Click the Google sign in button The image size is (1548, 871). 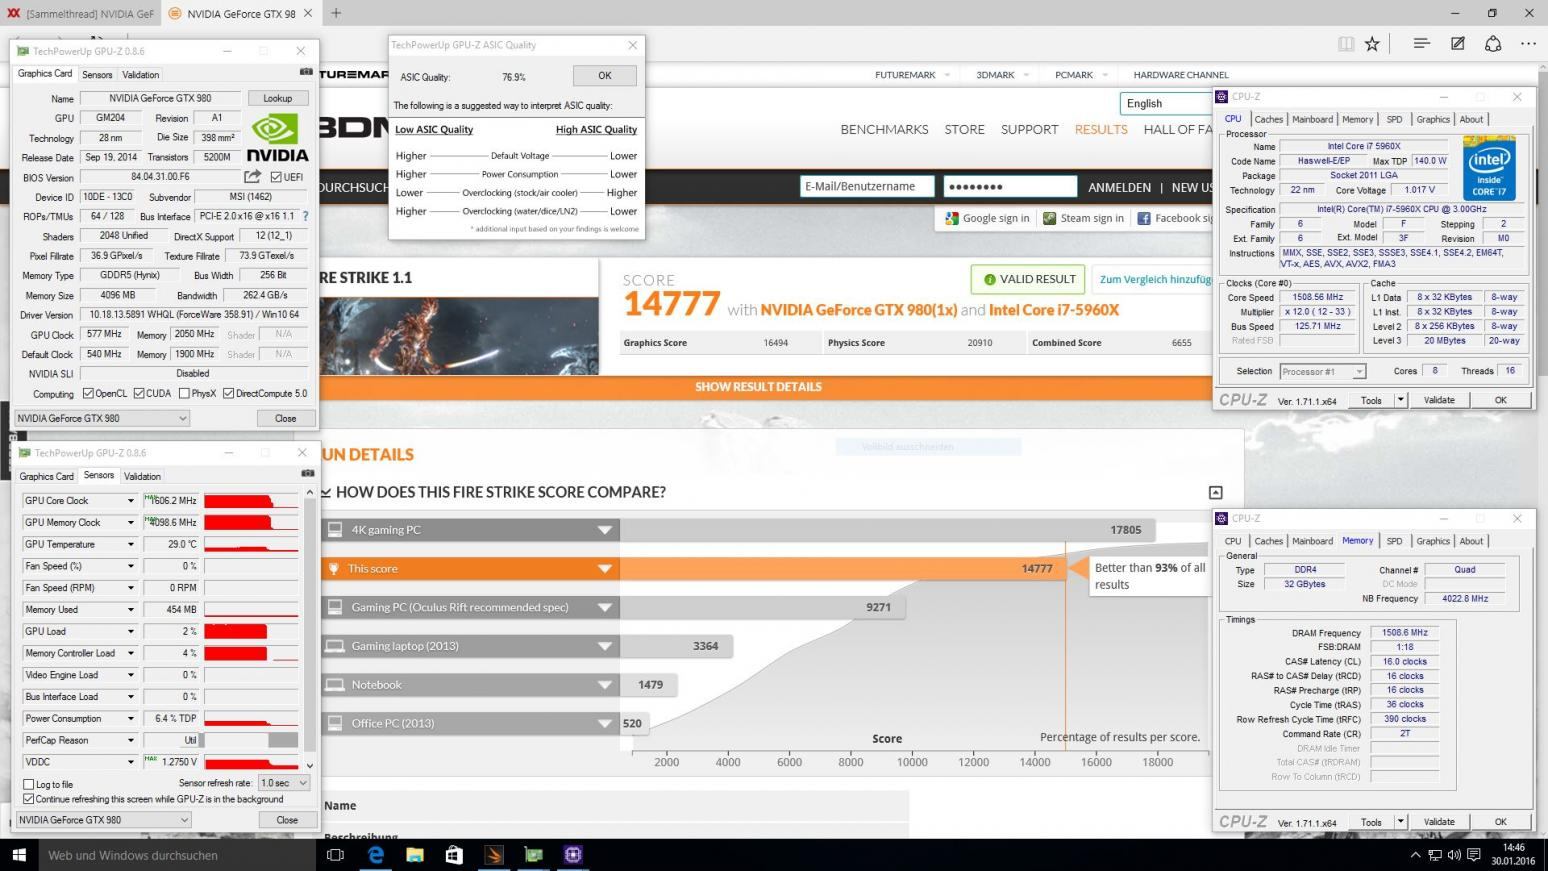987,218
